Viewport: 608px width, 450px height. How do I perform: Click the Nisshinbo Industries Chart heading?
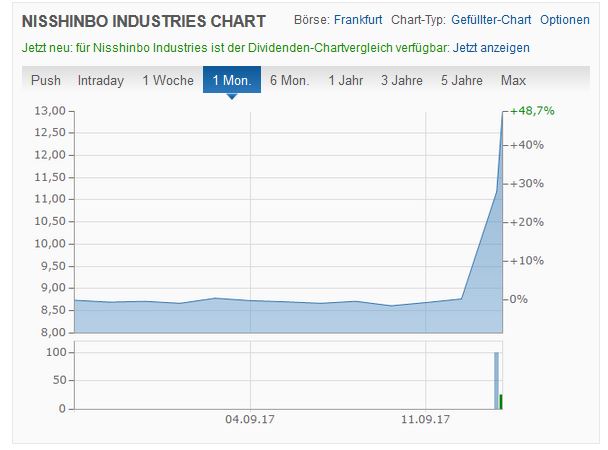(x=144, y=21)
